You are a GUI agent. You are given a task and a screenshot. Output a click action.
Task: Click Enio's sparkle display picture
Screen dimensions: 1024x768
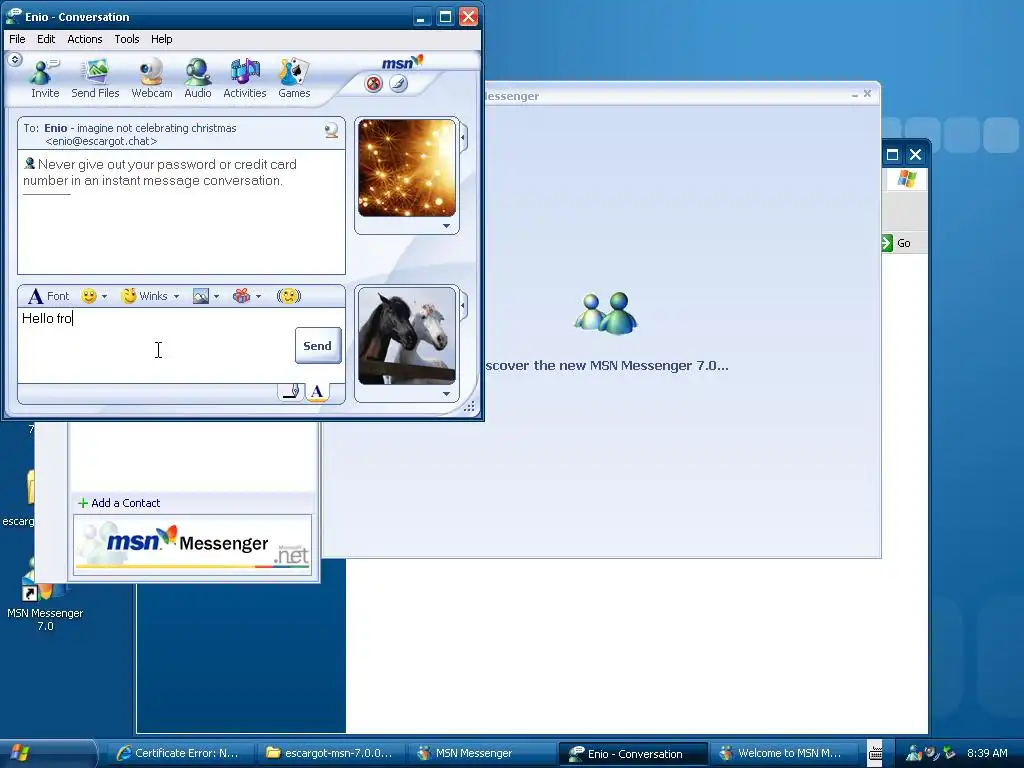tap(406, 168)
